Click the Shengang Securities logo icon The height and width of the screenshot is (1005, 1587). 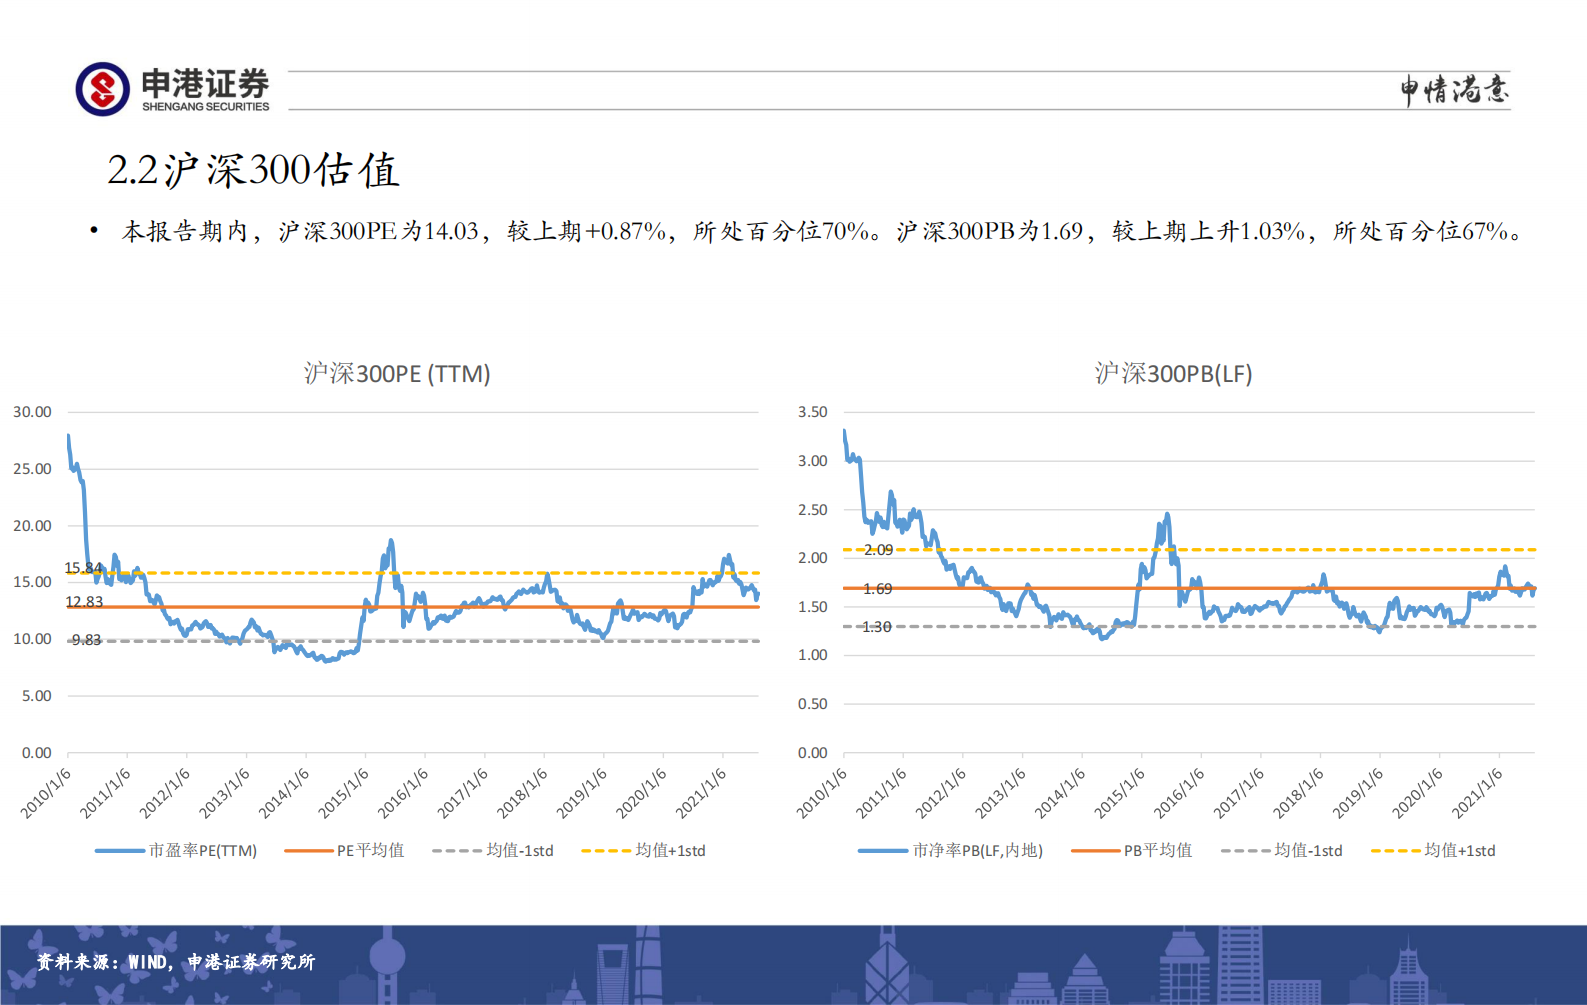click(x=103, y=89)
